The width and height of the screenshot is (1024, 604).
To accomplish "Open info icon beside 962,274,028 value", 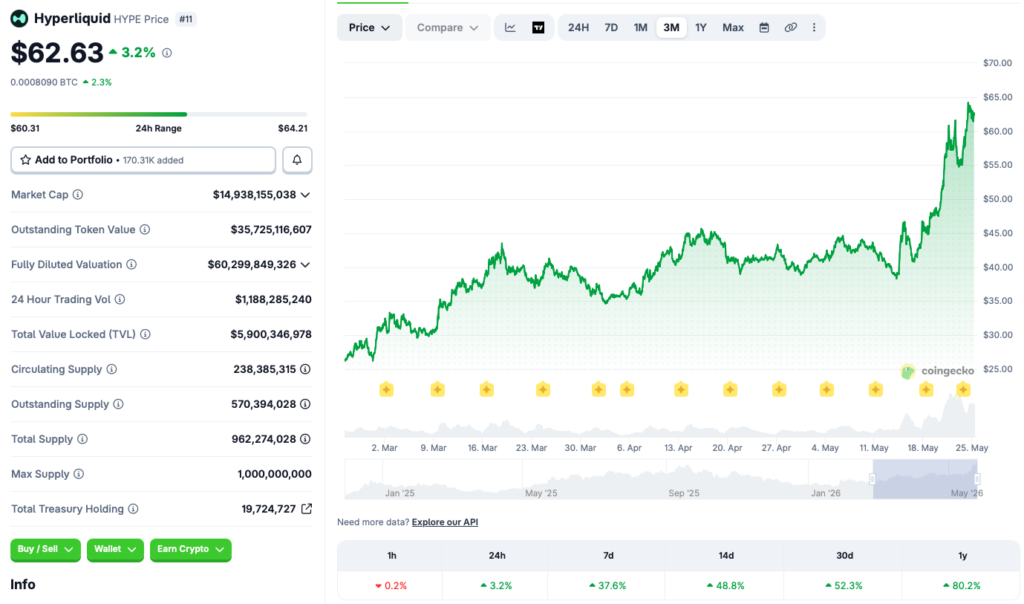I will [305, 439].
